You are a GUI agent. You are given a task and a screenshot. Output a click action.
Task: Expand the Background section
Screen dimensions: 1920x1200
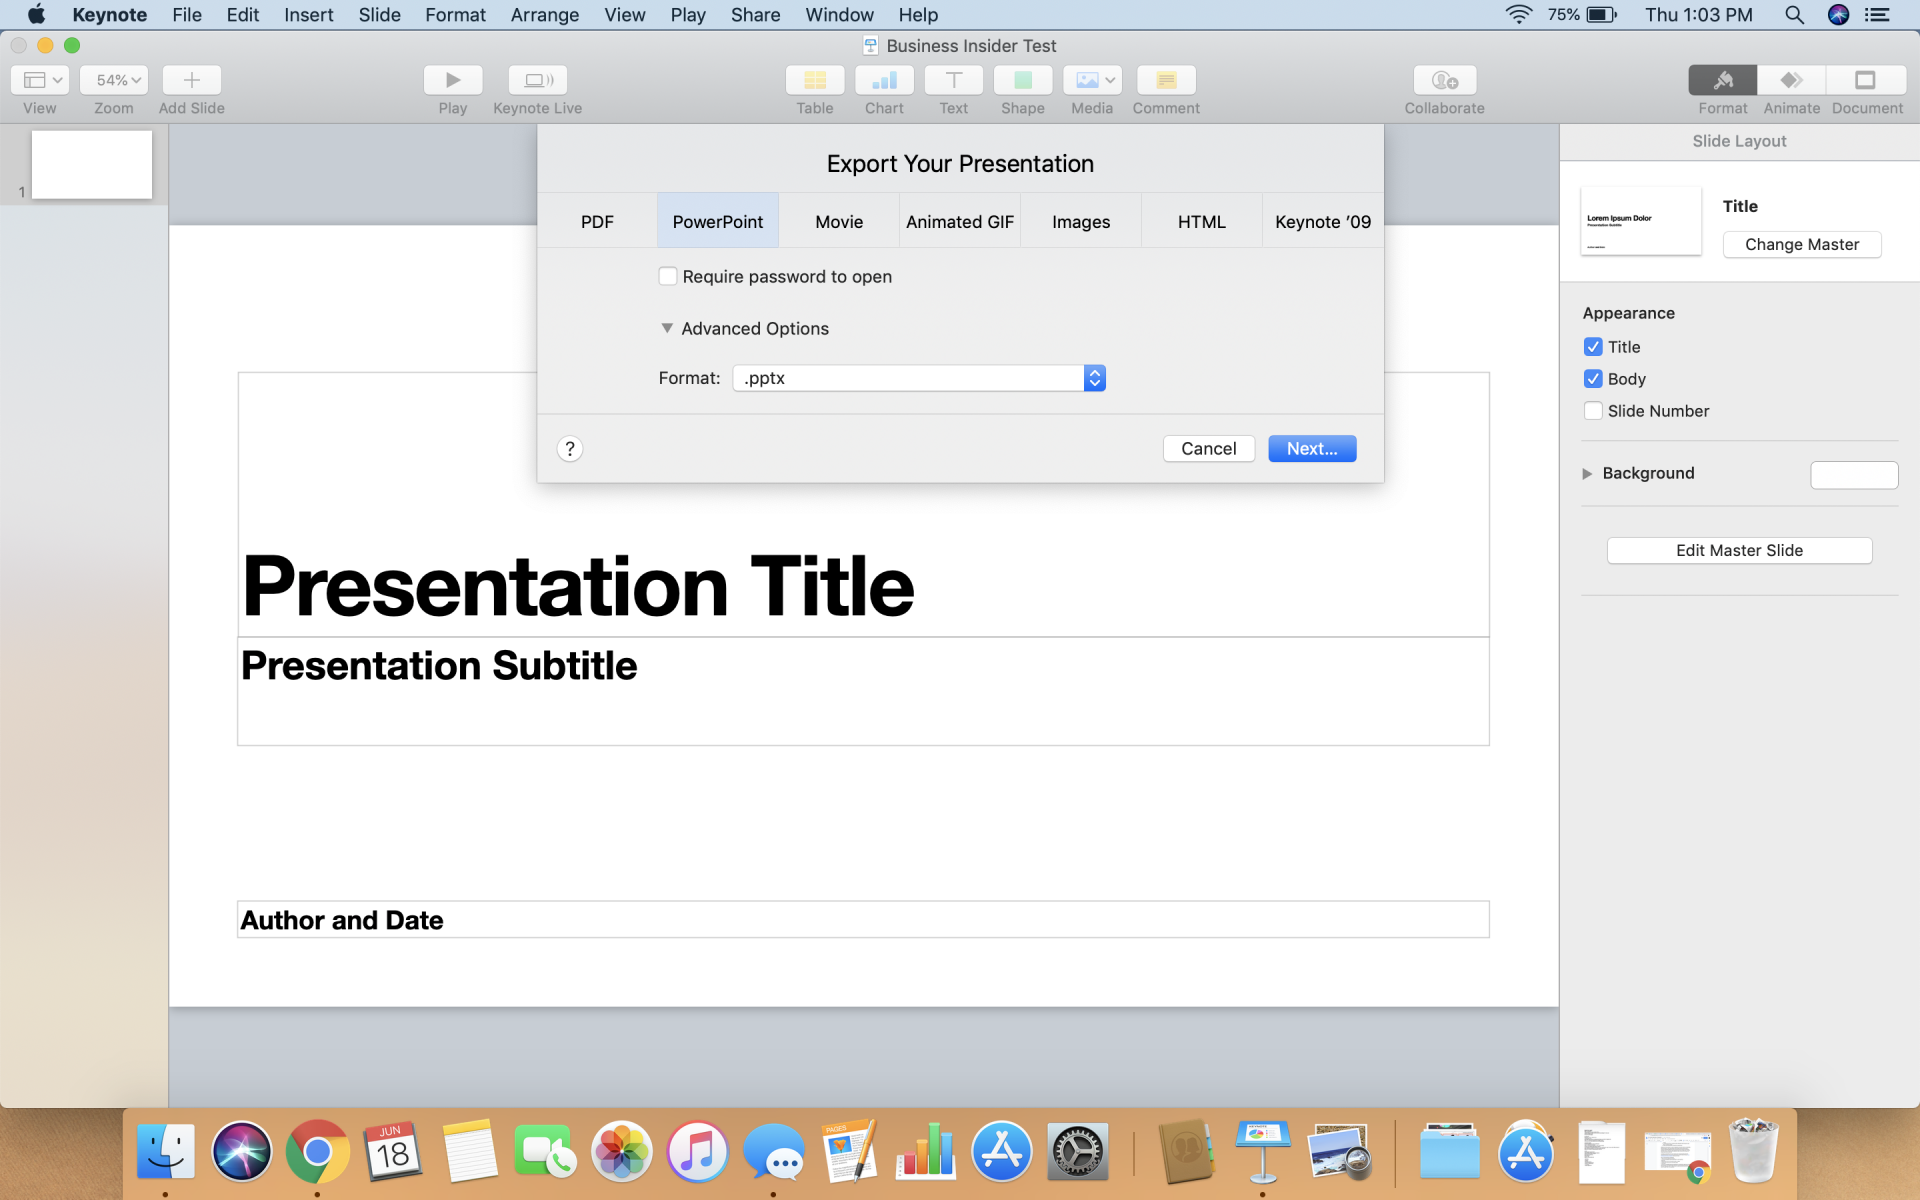1587,473
